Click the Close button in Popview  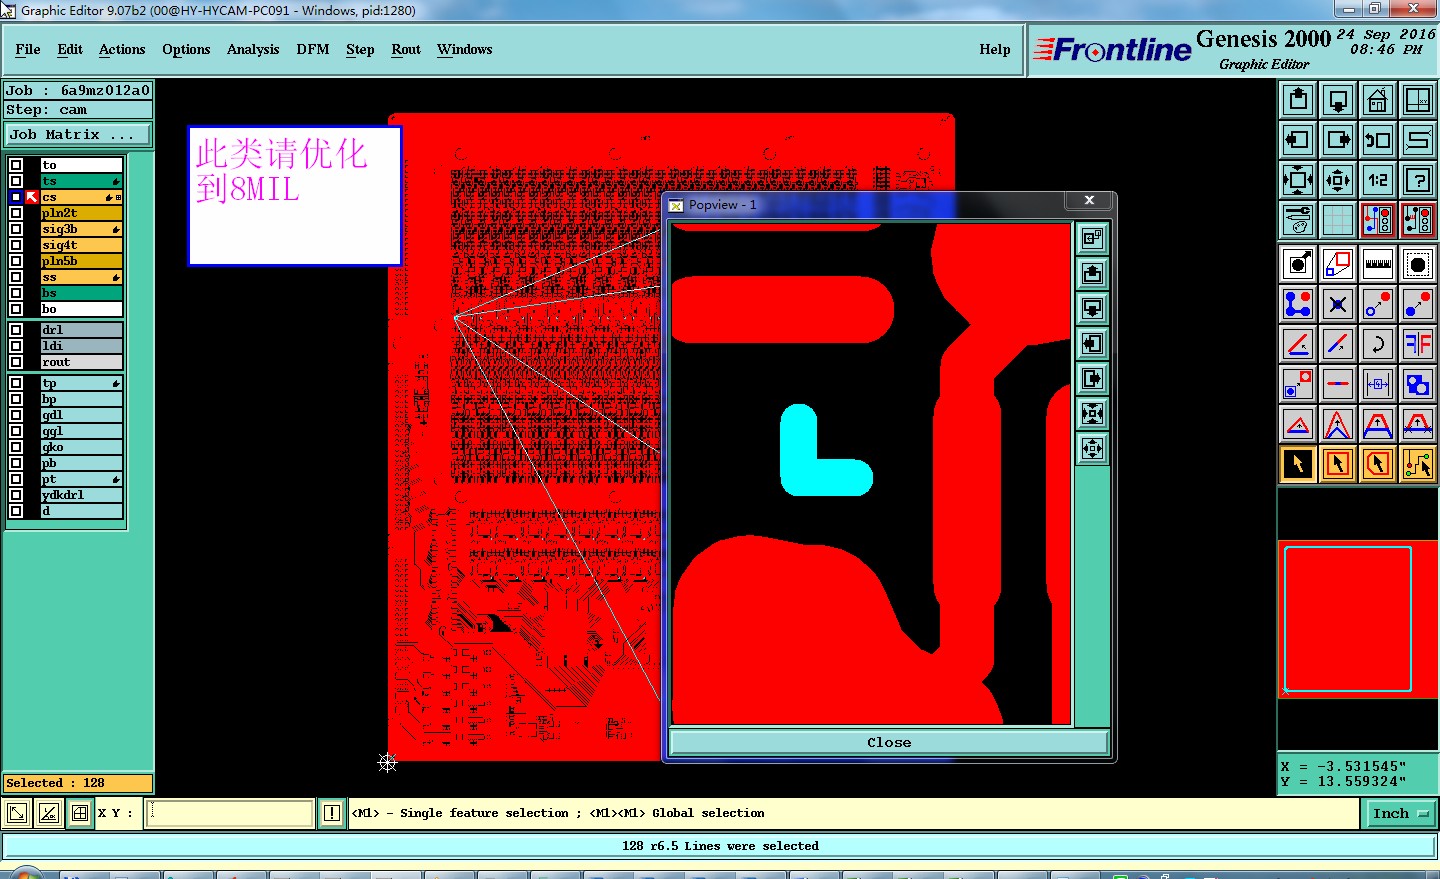pyautogui.click(x=889, y=742)
